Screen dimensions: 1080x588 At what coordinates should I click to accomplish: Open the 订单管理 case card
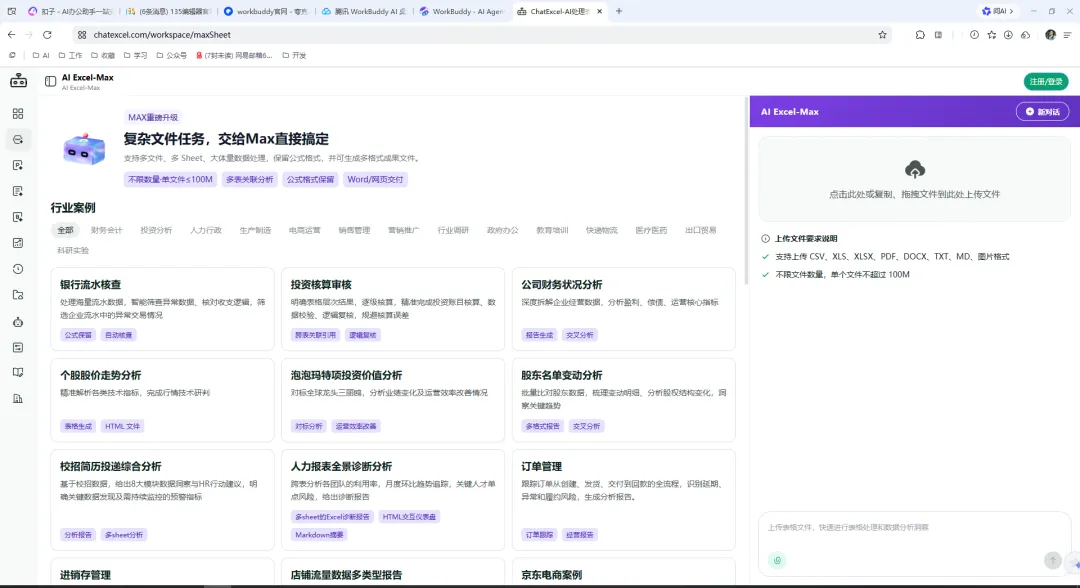tap(623, 500)
